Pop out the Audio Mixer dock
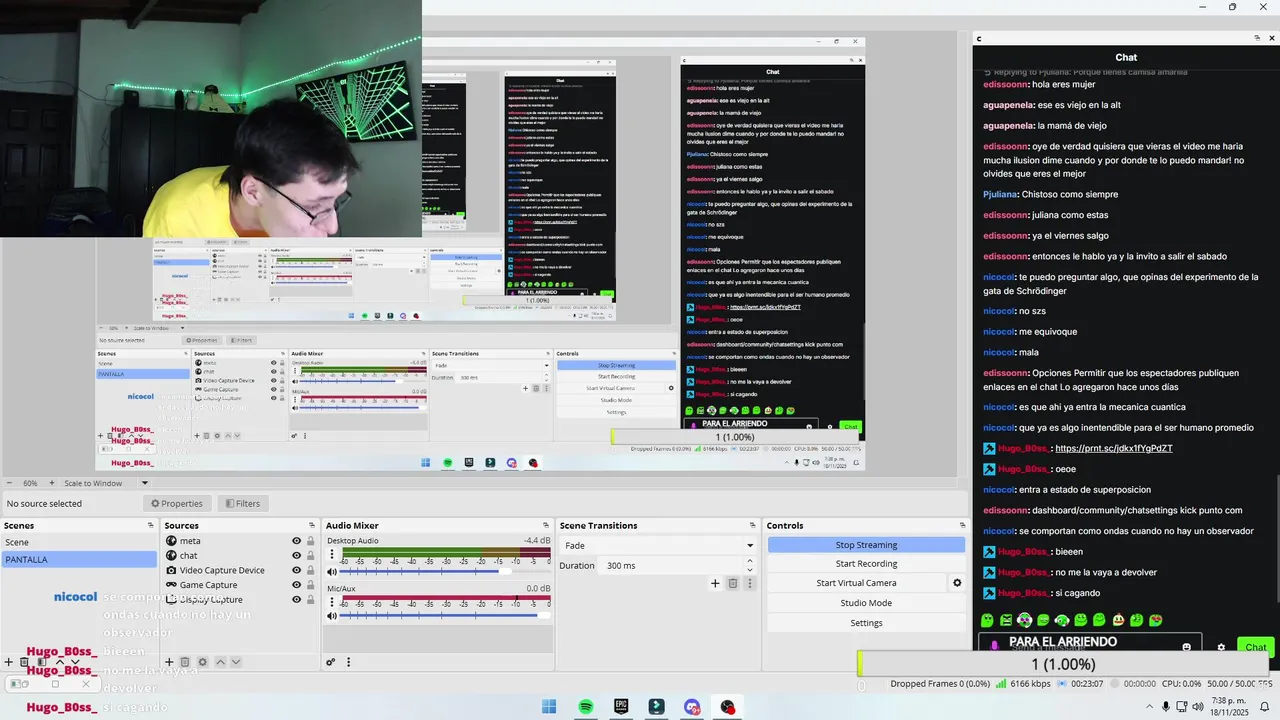This screenshot has height=720, width=1280. (546, 525)
